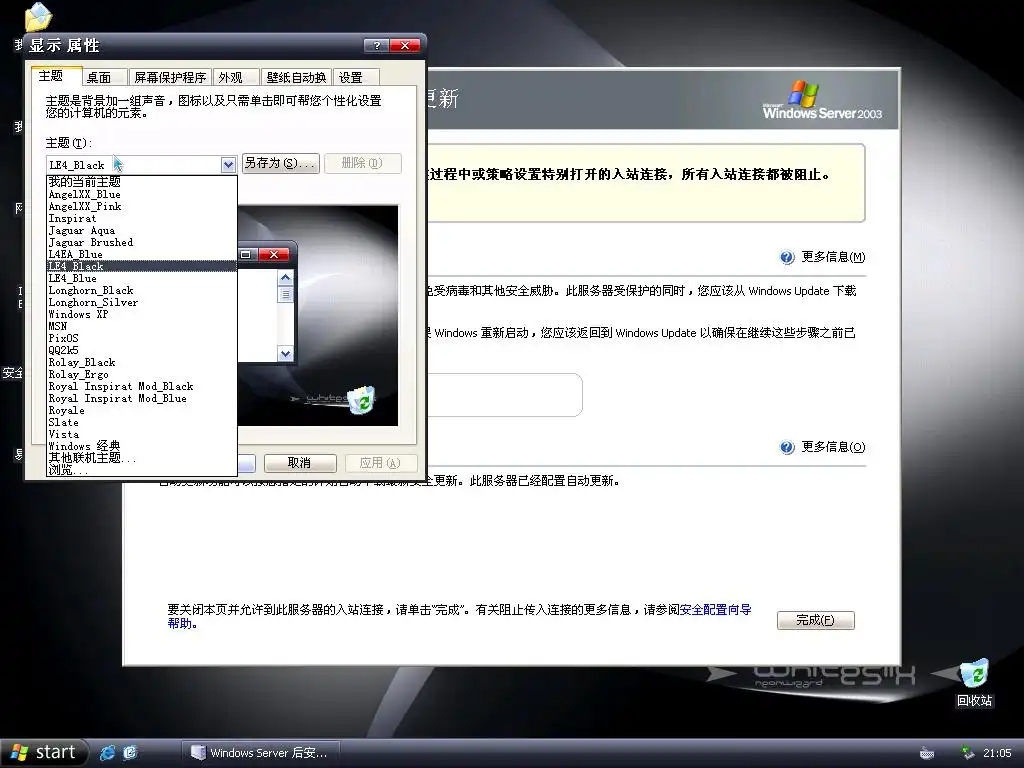The height and width of the screenshot is (768, 1024).
Task: Click the 删除(D) button
Action: (x=362, y=163)
